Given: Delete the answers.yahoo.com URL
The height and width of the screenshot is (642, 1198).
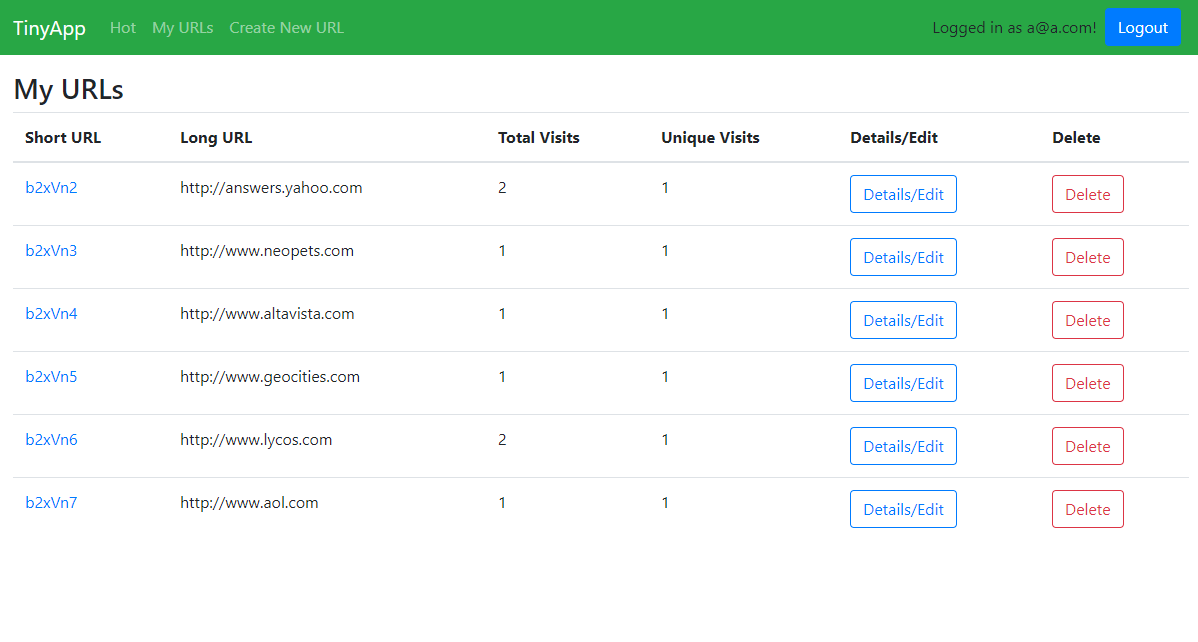Looking at the screenshot, I should [x=1087, y=195].
